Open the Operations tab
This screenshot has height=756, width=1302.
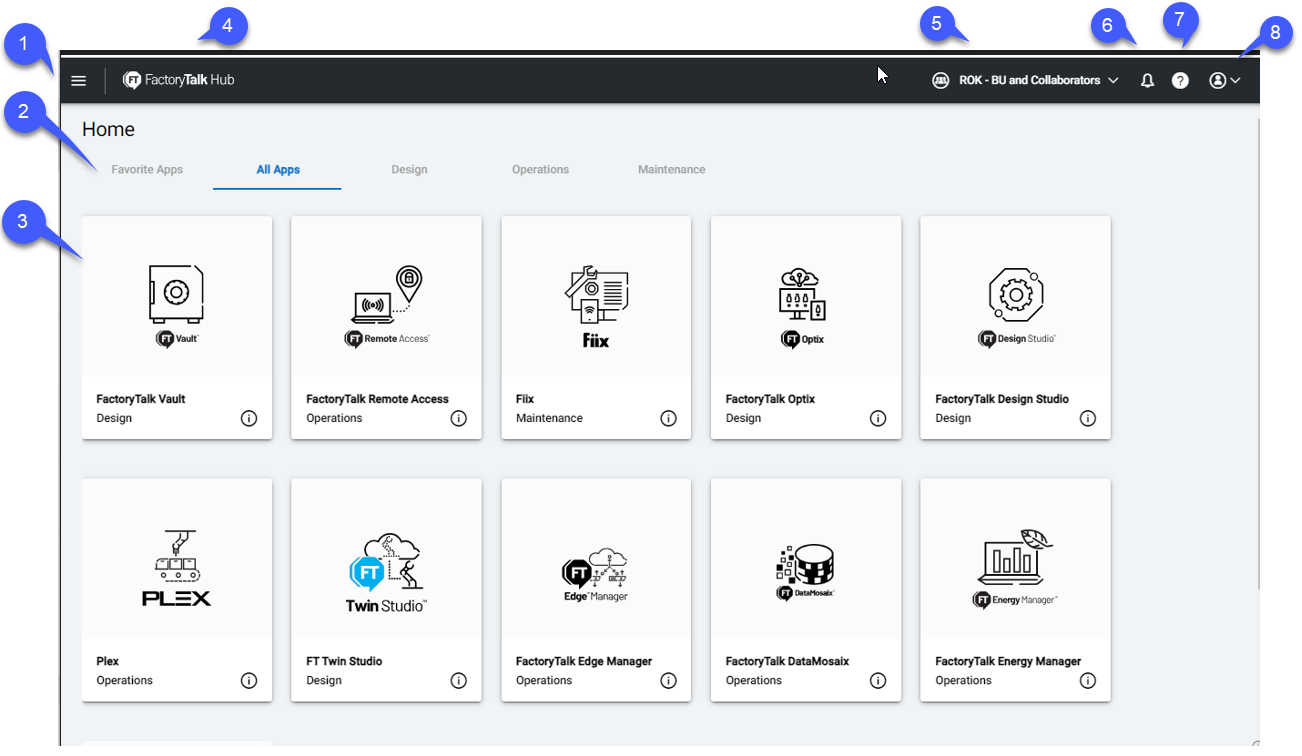pyautogui.click(x=540, y=170)
